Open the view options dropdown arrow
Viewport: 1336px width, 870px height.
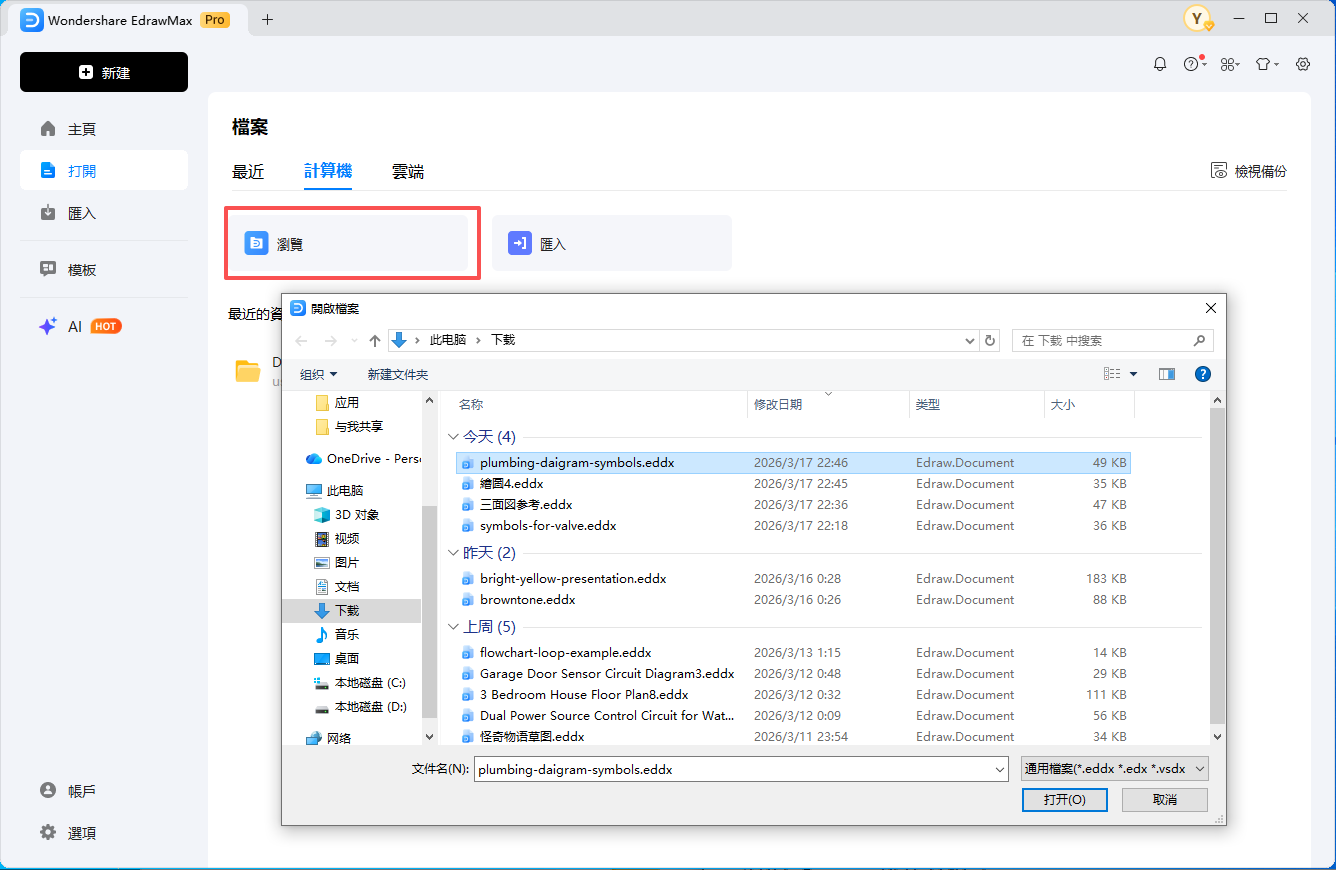1133,374
